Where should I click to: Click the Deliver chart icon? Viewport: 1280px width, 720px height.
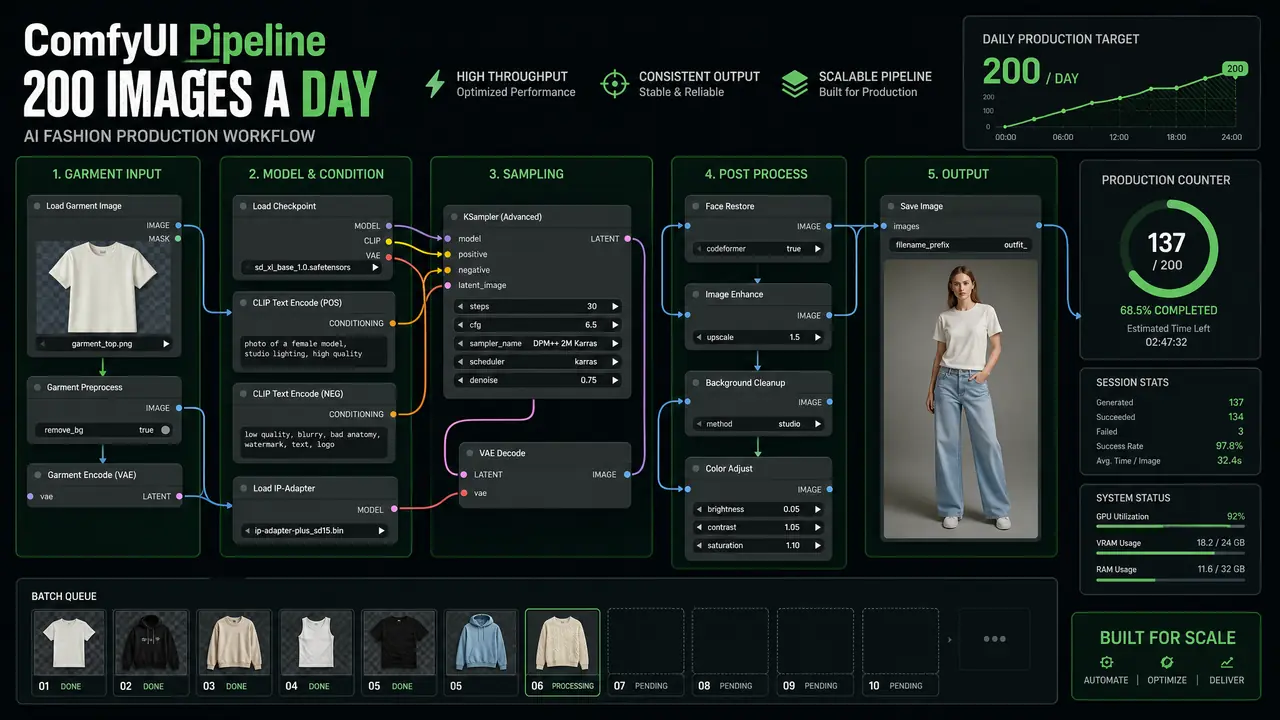tap(1227, 663)
